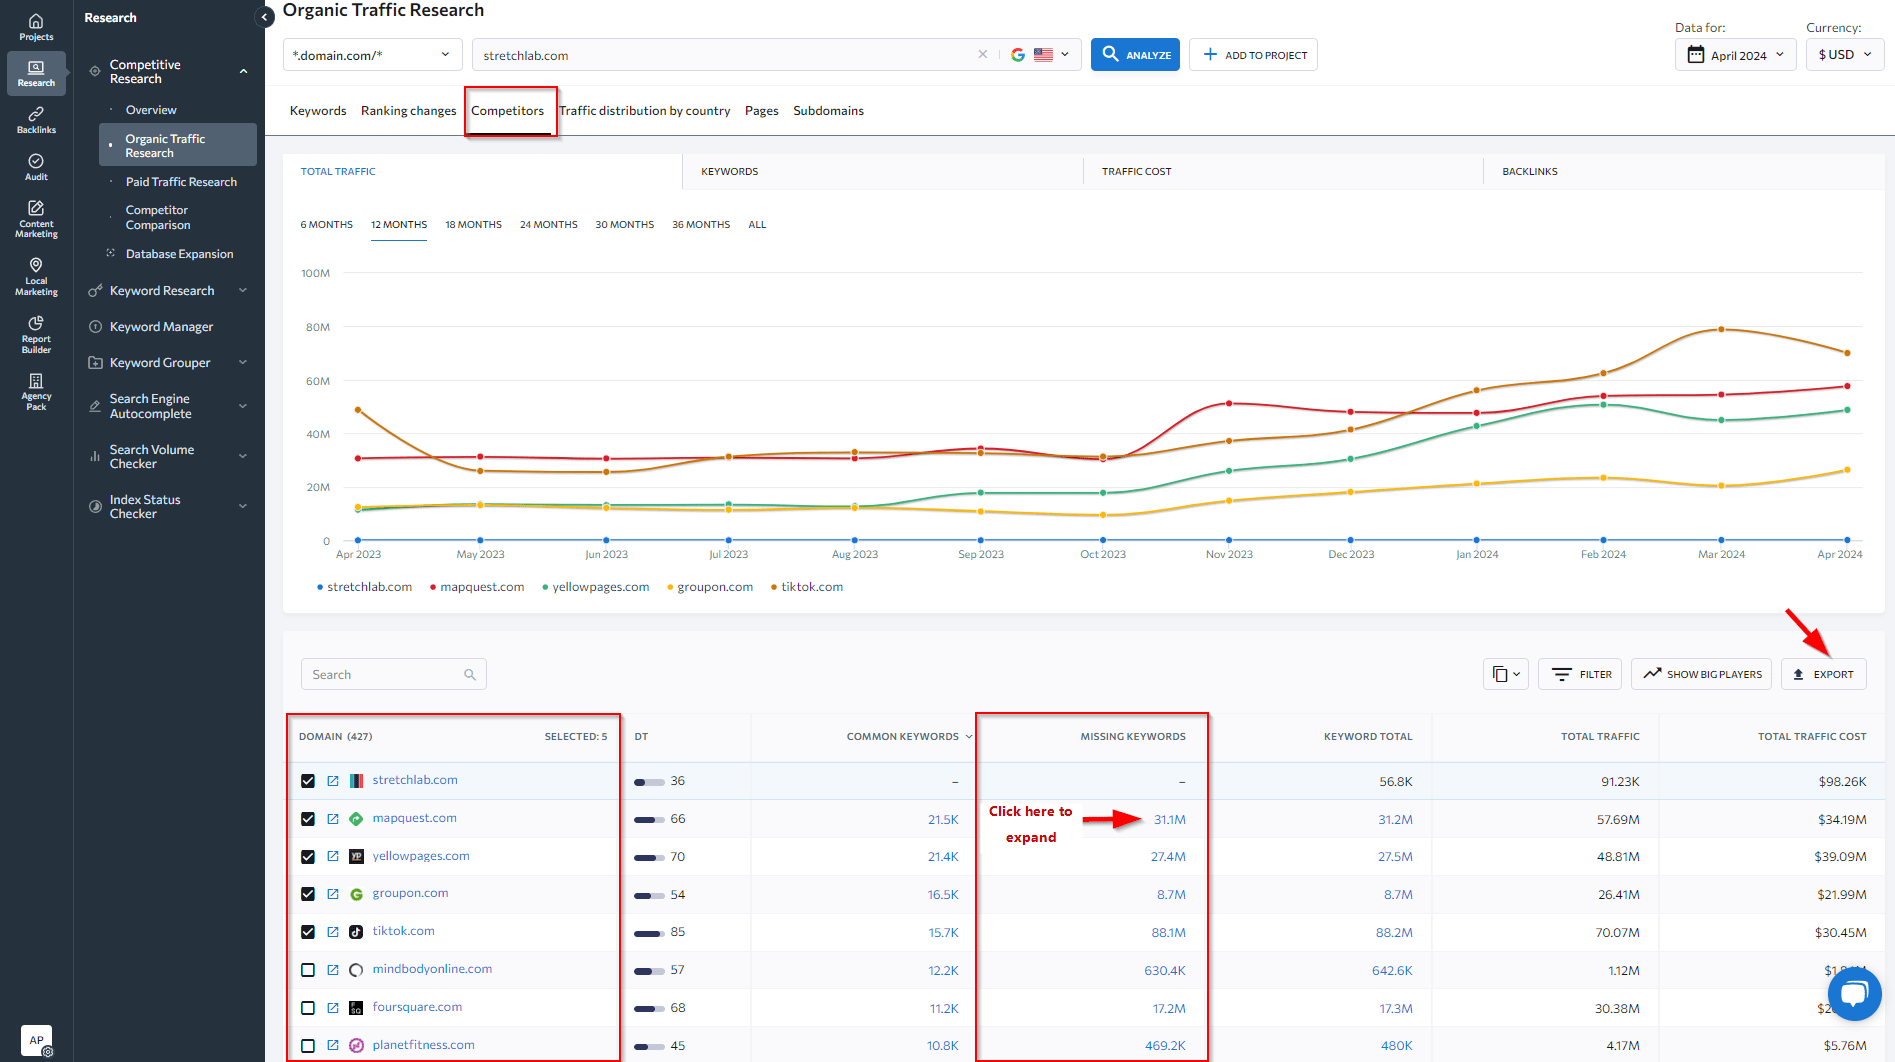Expand the Keyword Grouper section

243,363
